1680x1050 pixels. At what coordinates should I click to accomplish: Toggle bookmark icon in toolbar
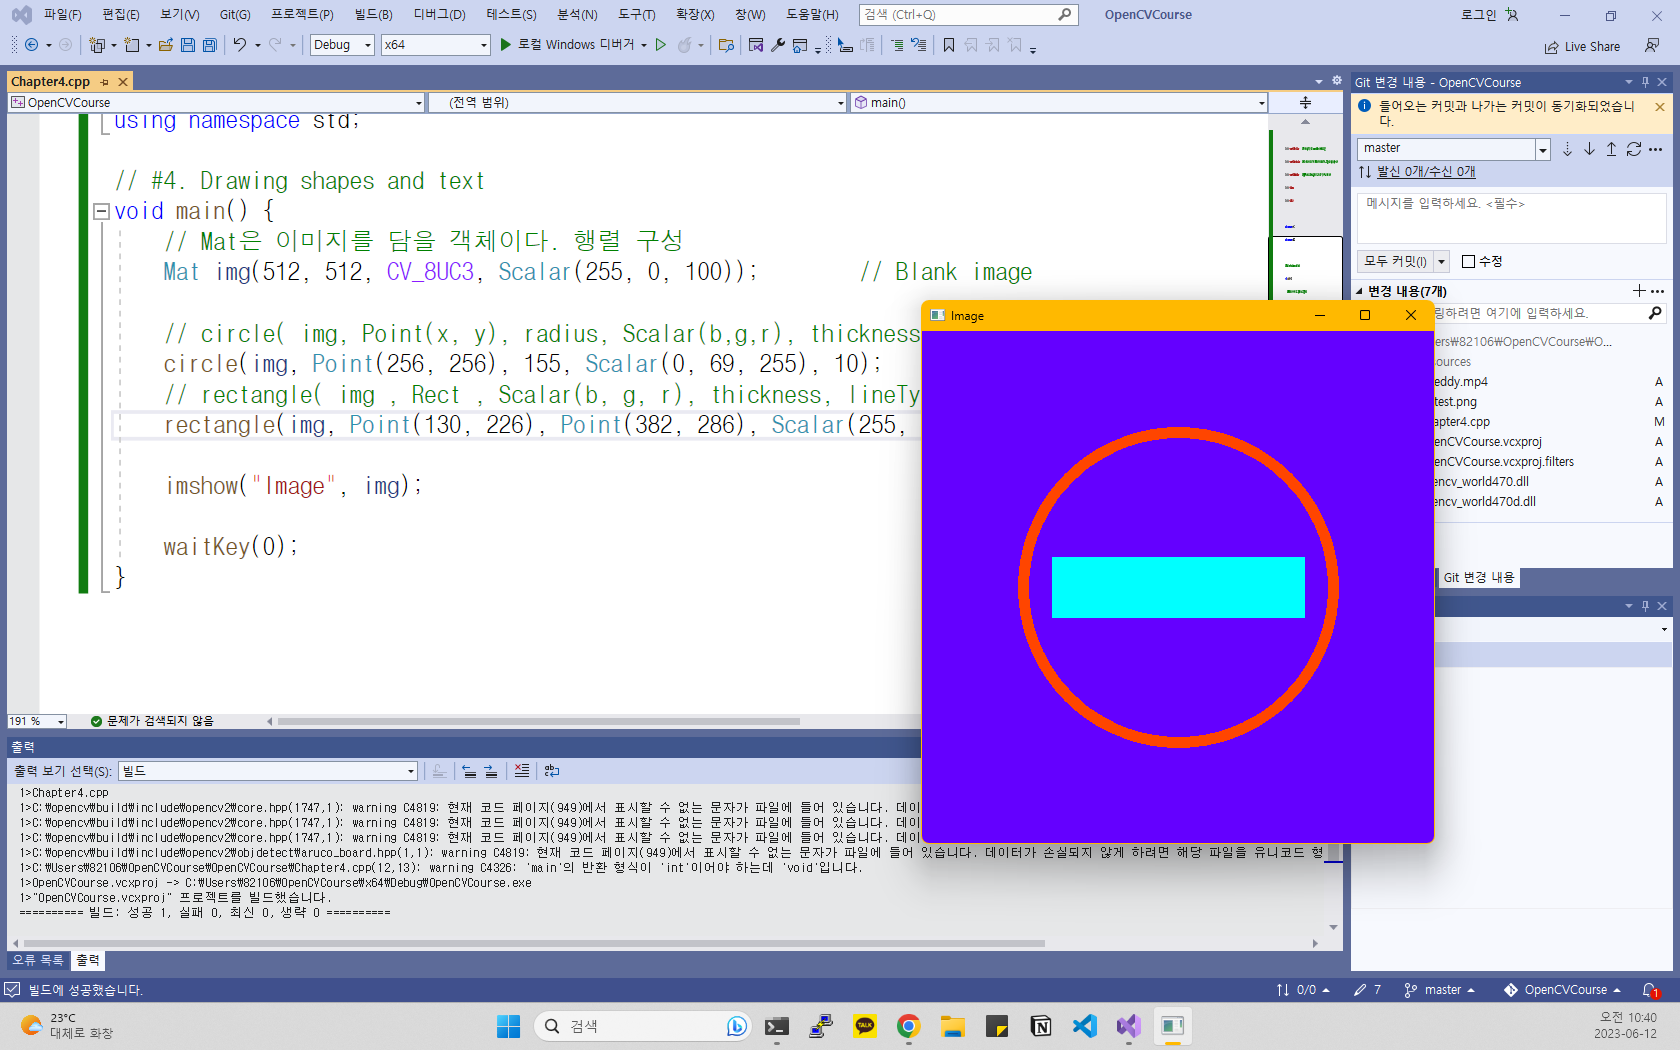point(949,45)
